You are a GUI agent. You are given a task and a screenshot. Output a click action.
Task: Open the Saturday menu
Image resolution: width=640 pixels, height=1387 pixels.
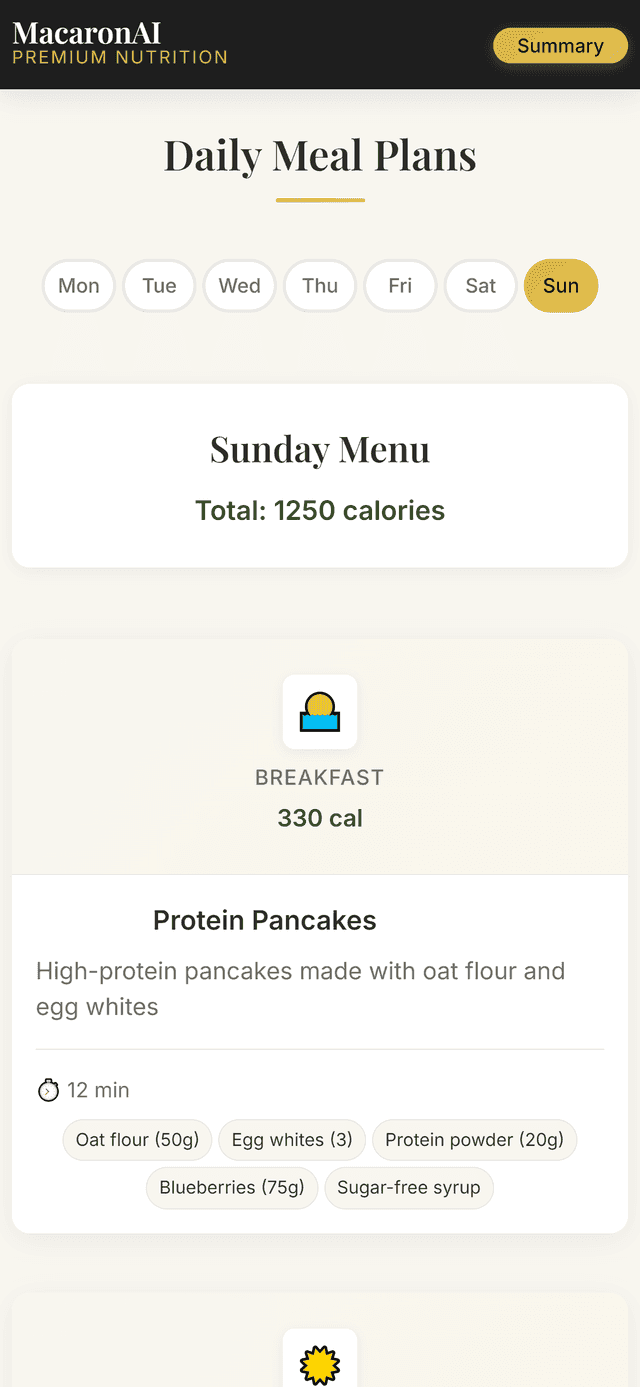[x=480, y=285]
